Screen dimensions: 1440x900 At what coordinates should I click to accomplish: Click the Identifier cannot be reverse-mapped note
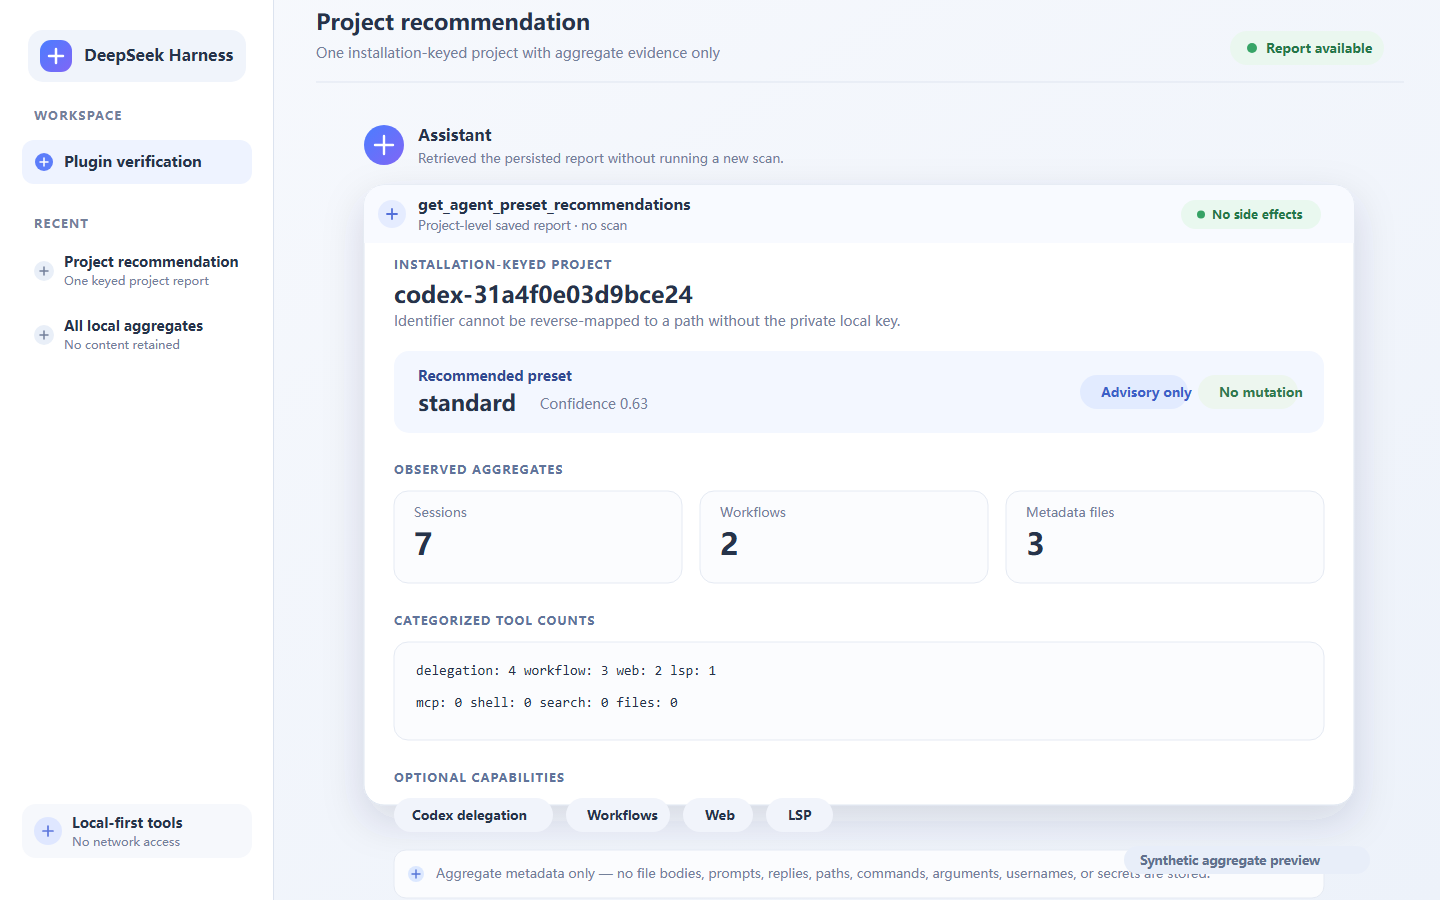(x=647, y=321)
